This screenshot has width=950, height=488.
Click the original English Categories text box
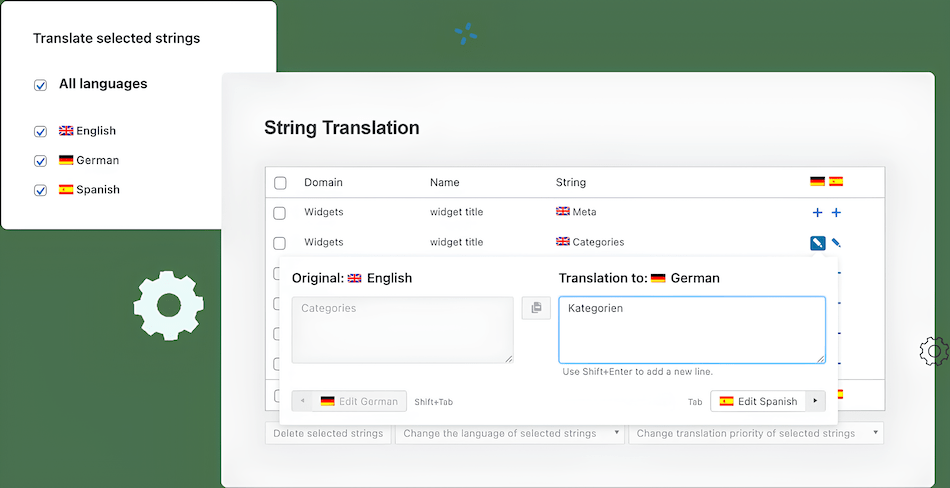point(402,330)
